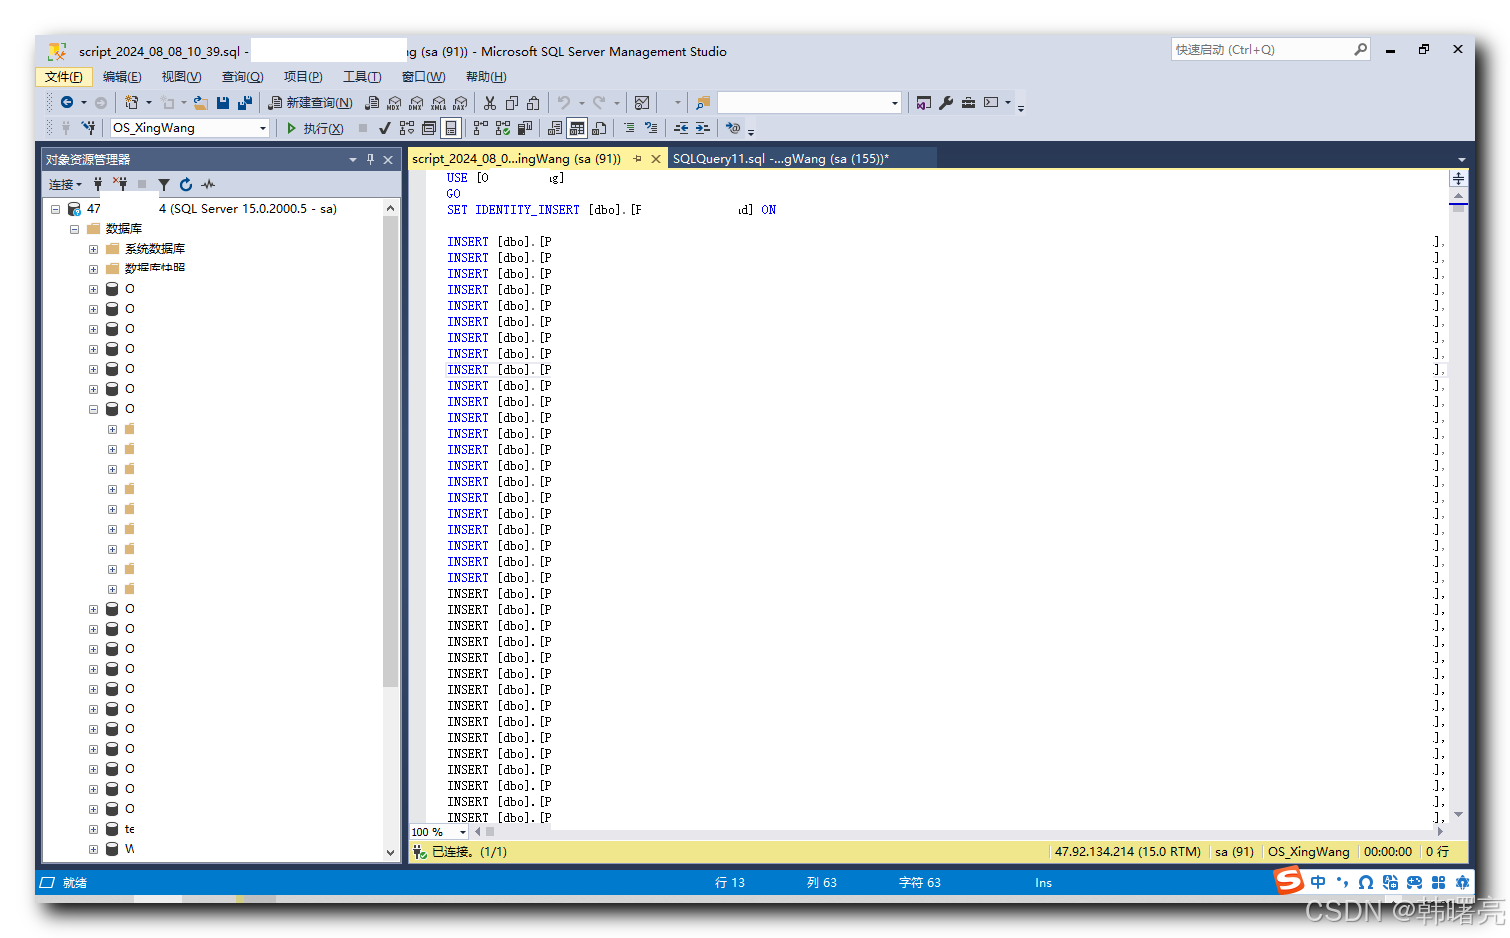Open the 连接 dropdown in Object Explorer
Viewport: 1510px width, 938px height.
click(x=65, y=184)
